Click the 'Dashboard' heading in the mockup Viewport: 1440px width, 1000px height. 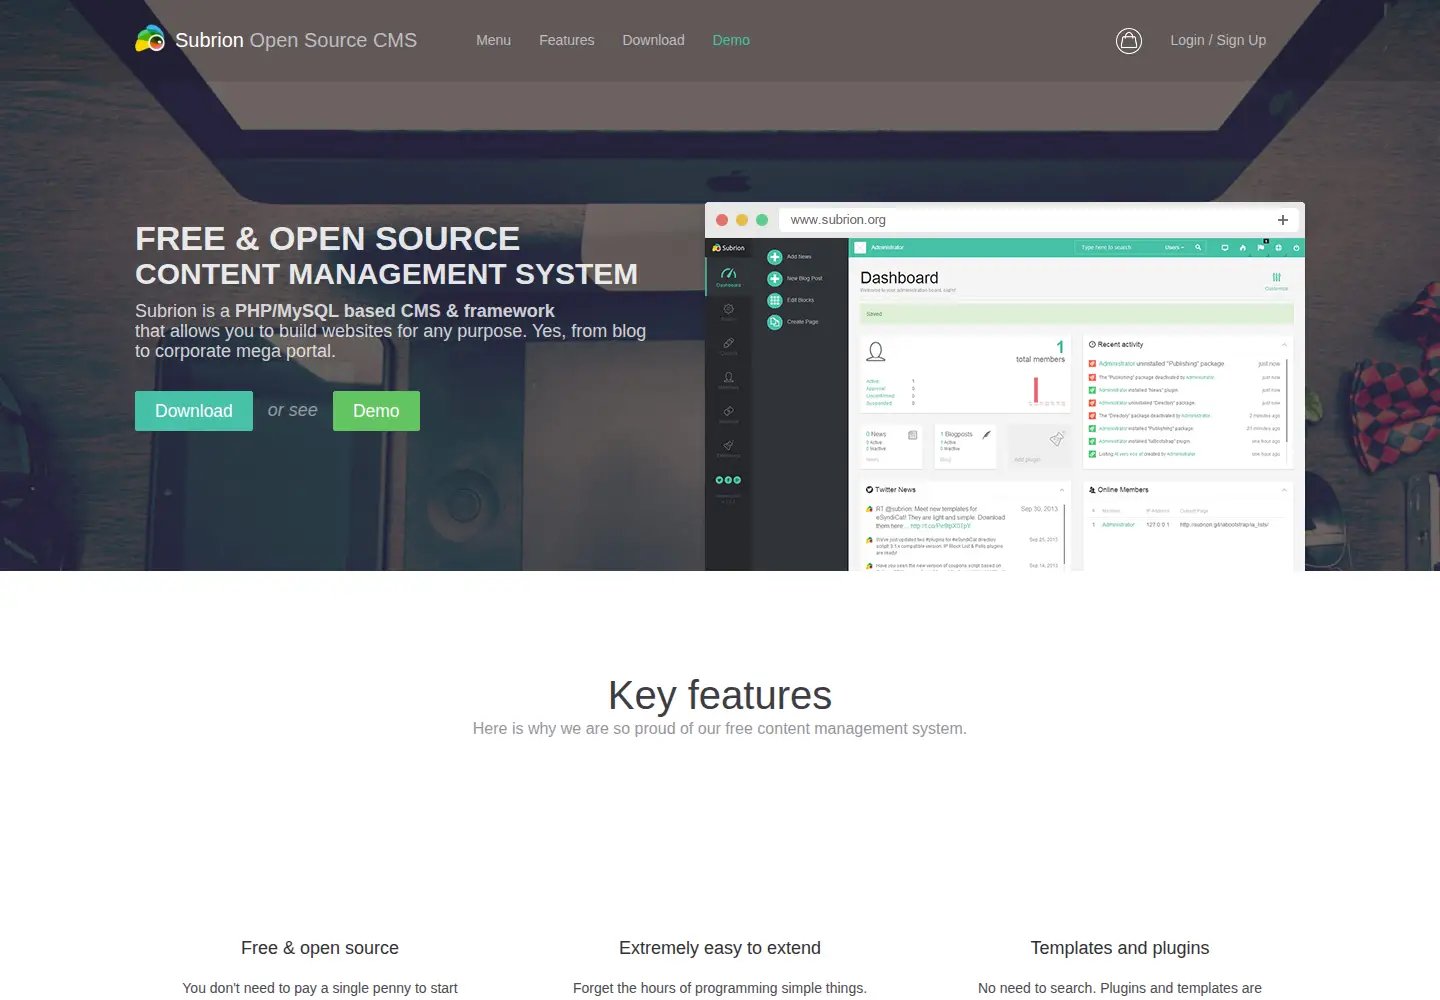899,278
